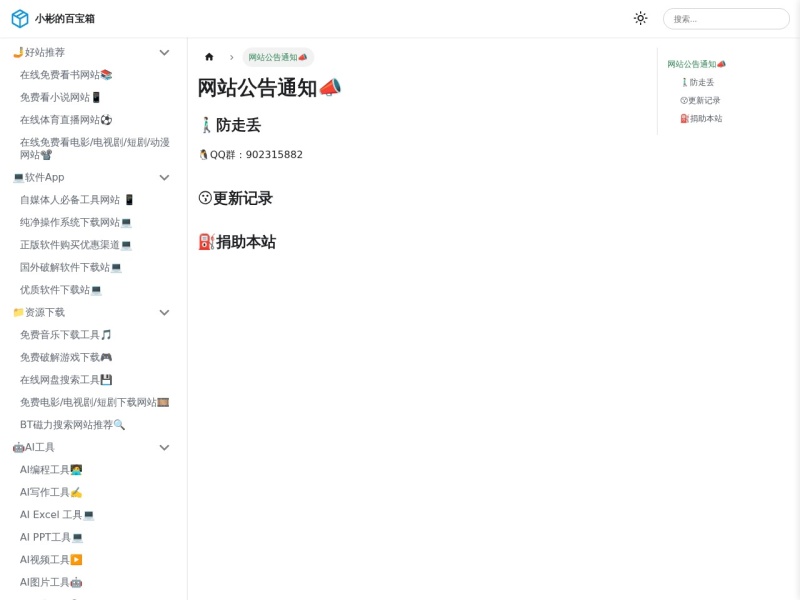Screen dimensions: 800x600
Task: Collapse the AI工具 sidebar section
Action: [164, 447]
